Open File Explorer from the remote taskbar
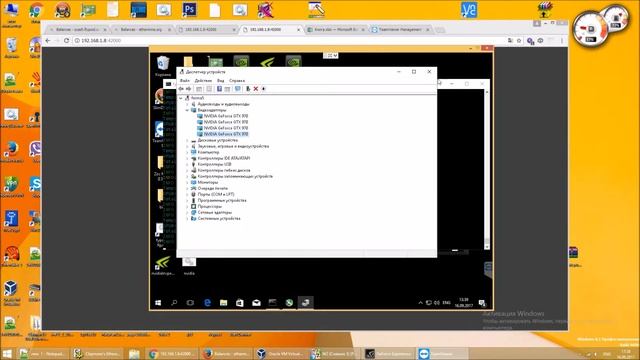Viewport: 640px width, 360px height. coord(223,302)
